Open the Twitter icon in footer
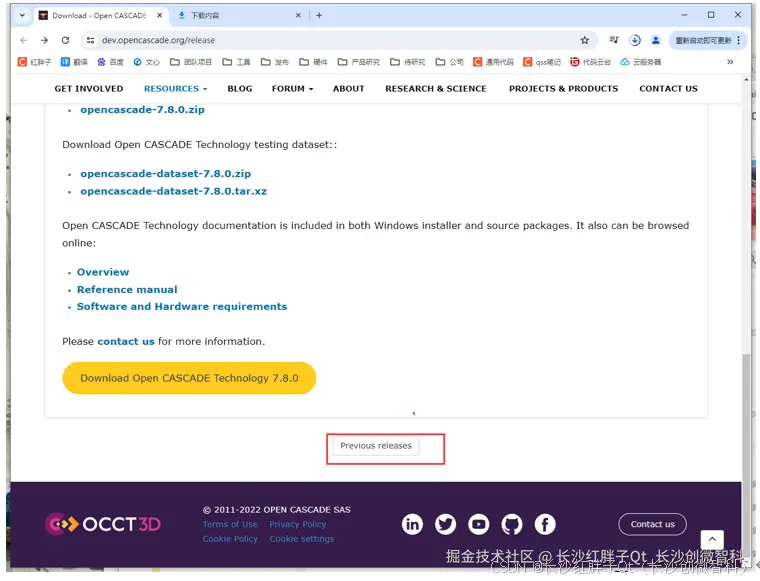Image resolution: width=760 pixels, height=581 pixels. (x=445, y=524)
